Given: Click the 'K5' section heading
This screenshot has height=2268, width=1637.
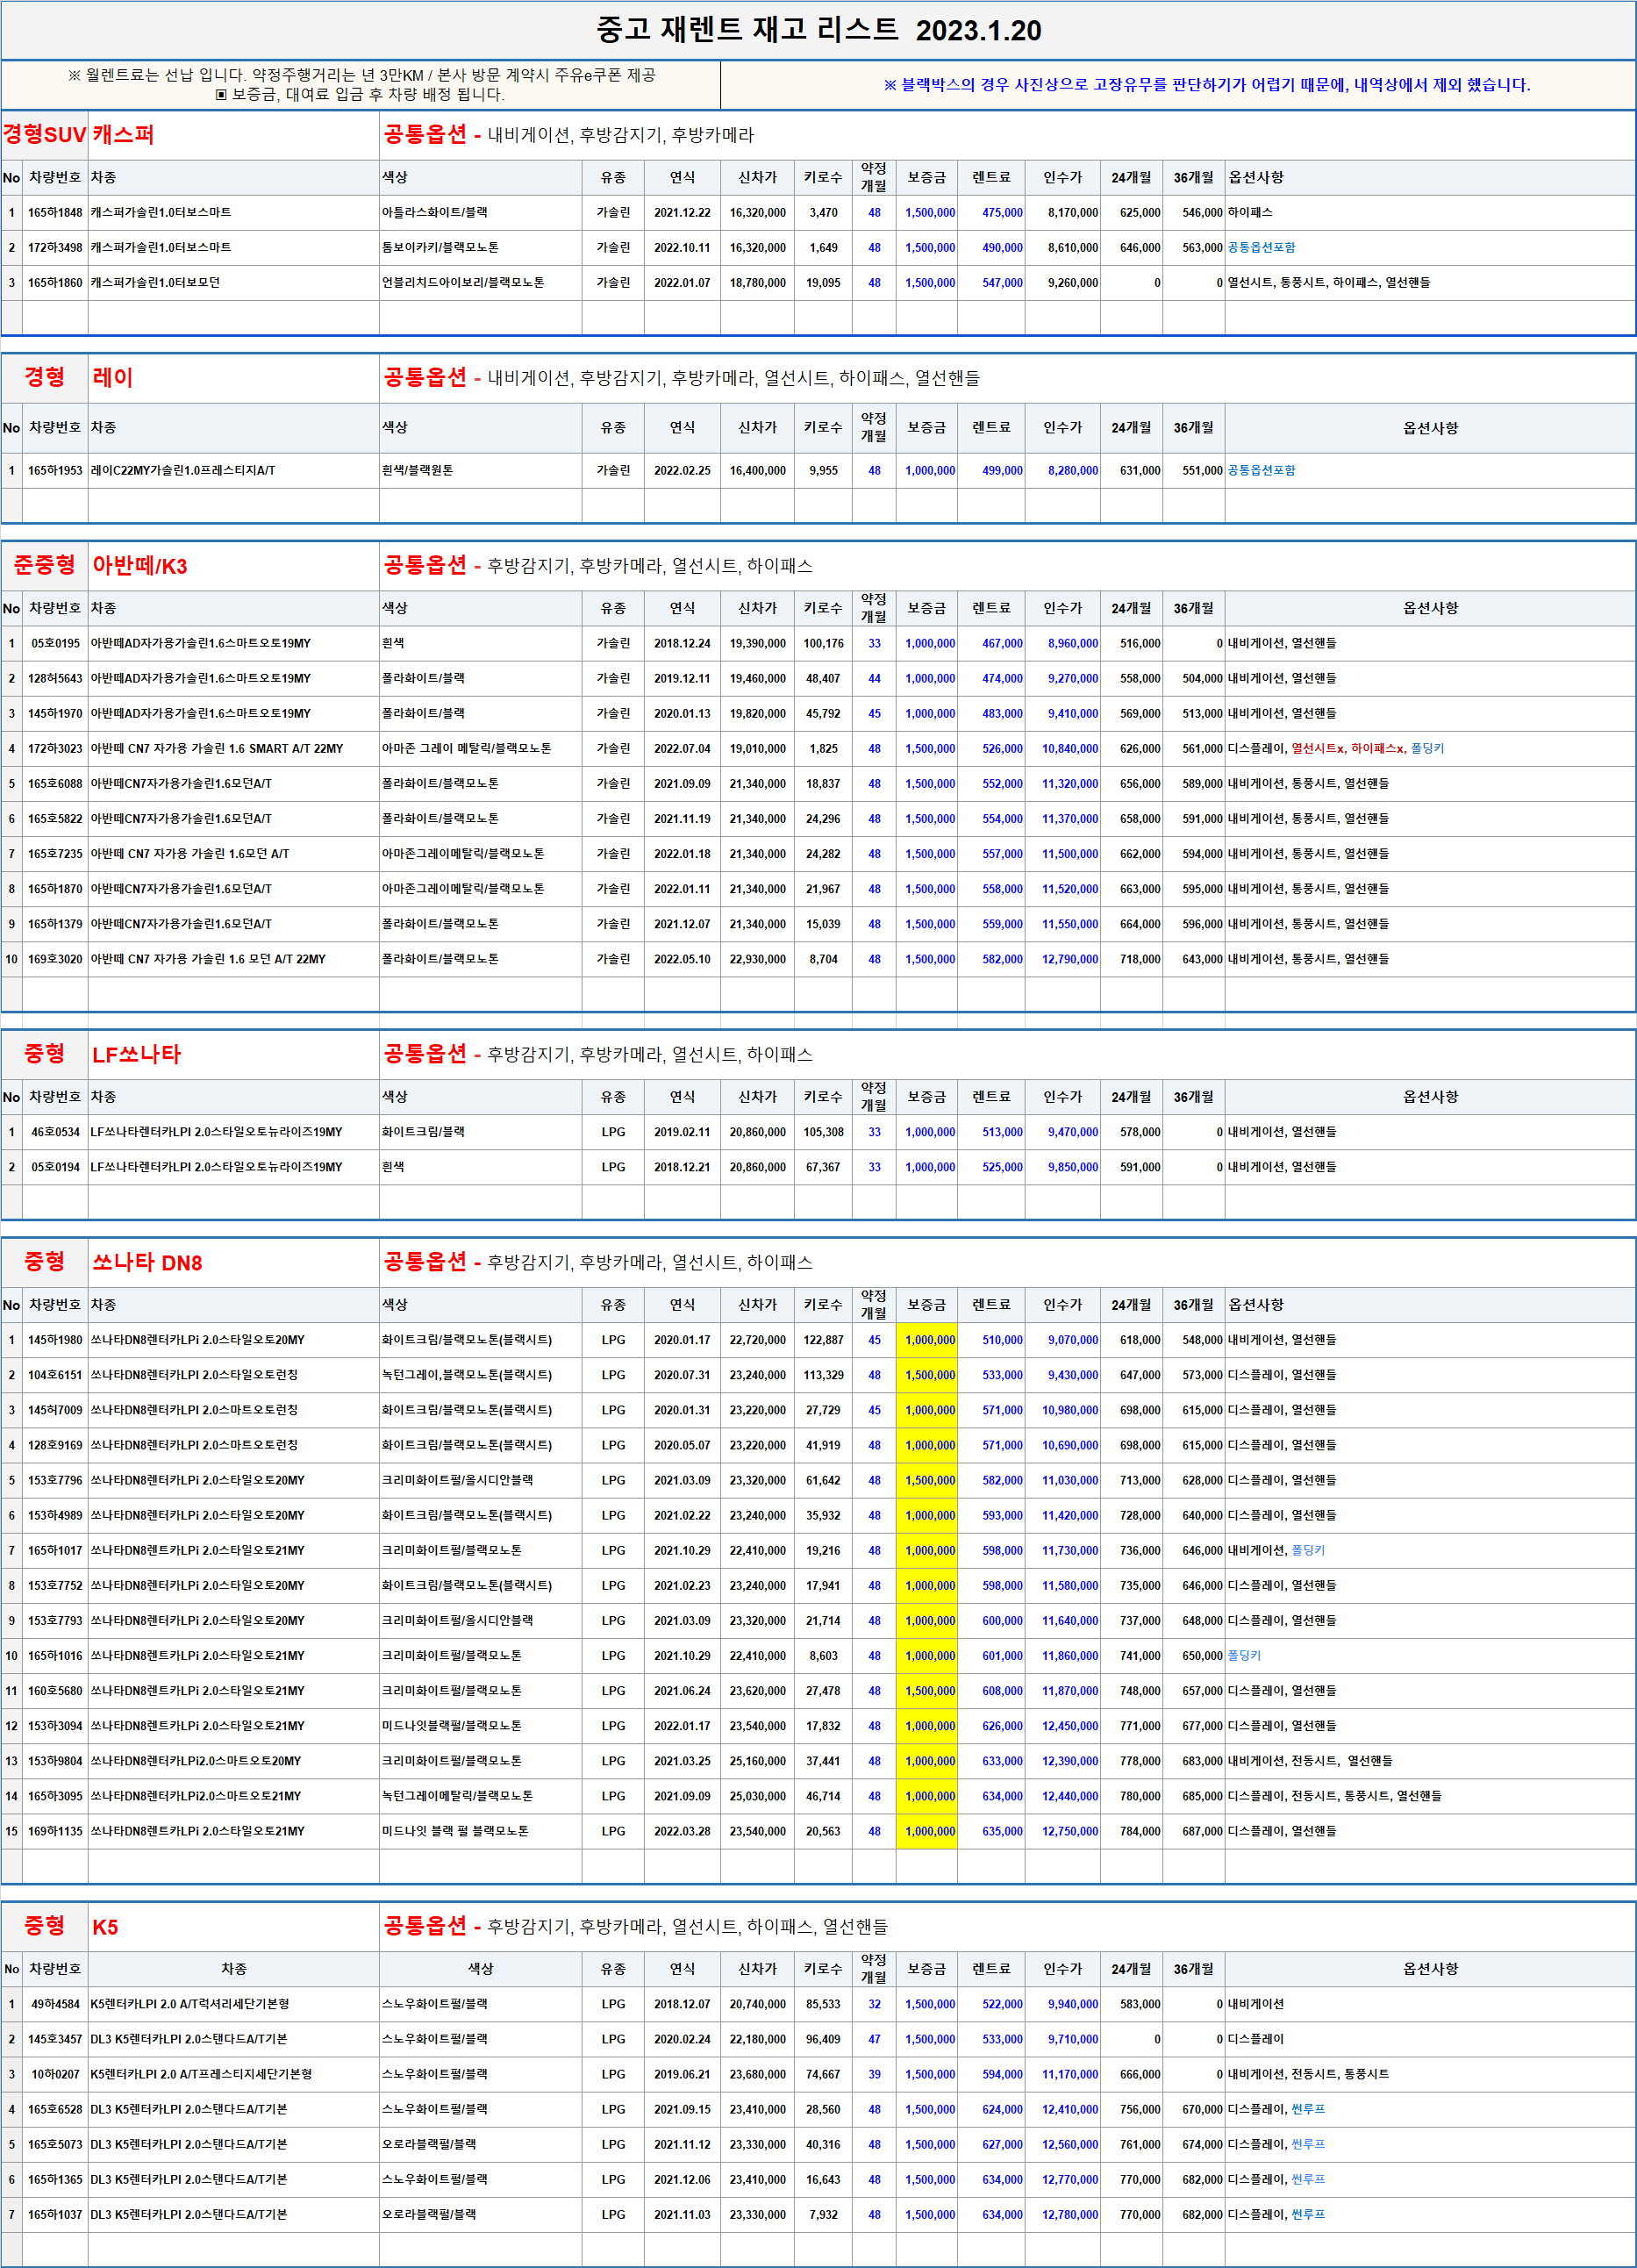Looking at the screenshot, I should [105, 1927].
